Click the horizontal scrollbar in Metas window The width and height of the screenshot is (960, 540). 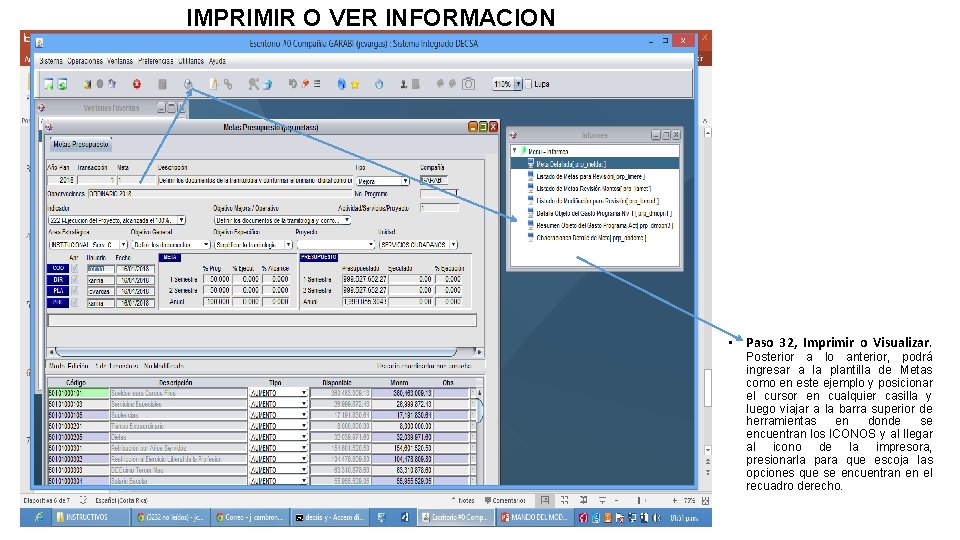click(x=265, y=352)
